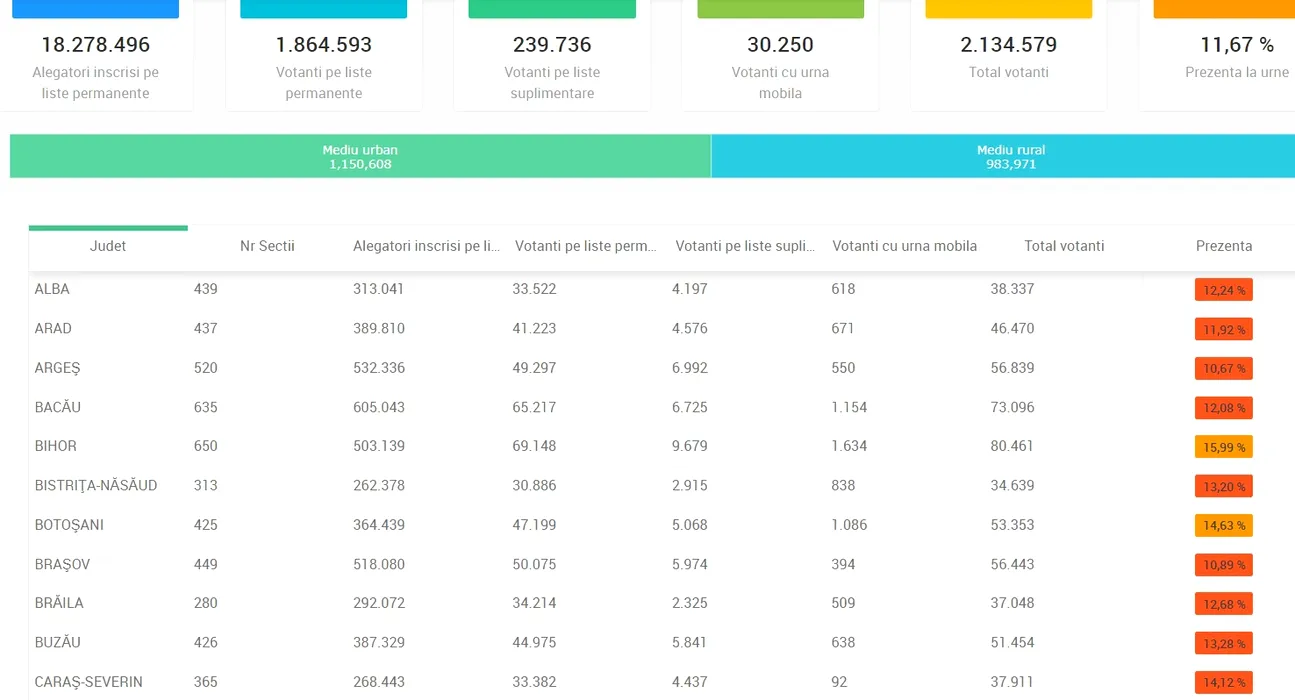Open the 239.736 liste suplimentare card

[x=552, y=58]
